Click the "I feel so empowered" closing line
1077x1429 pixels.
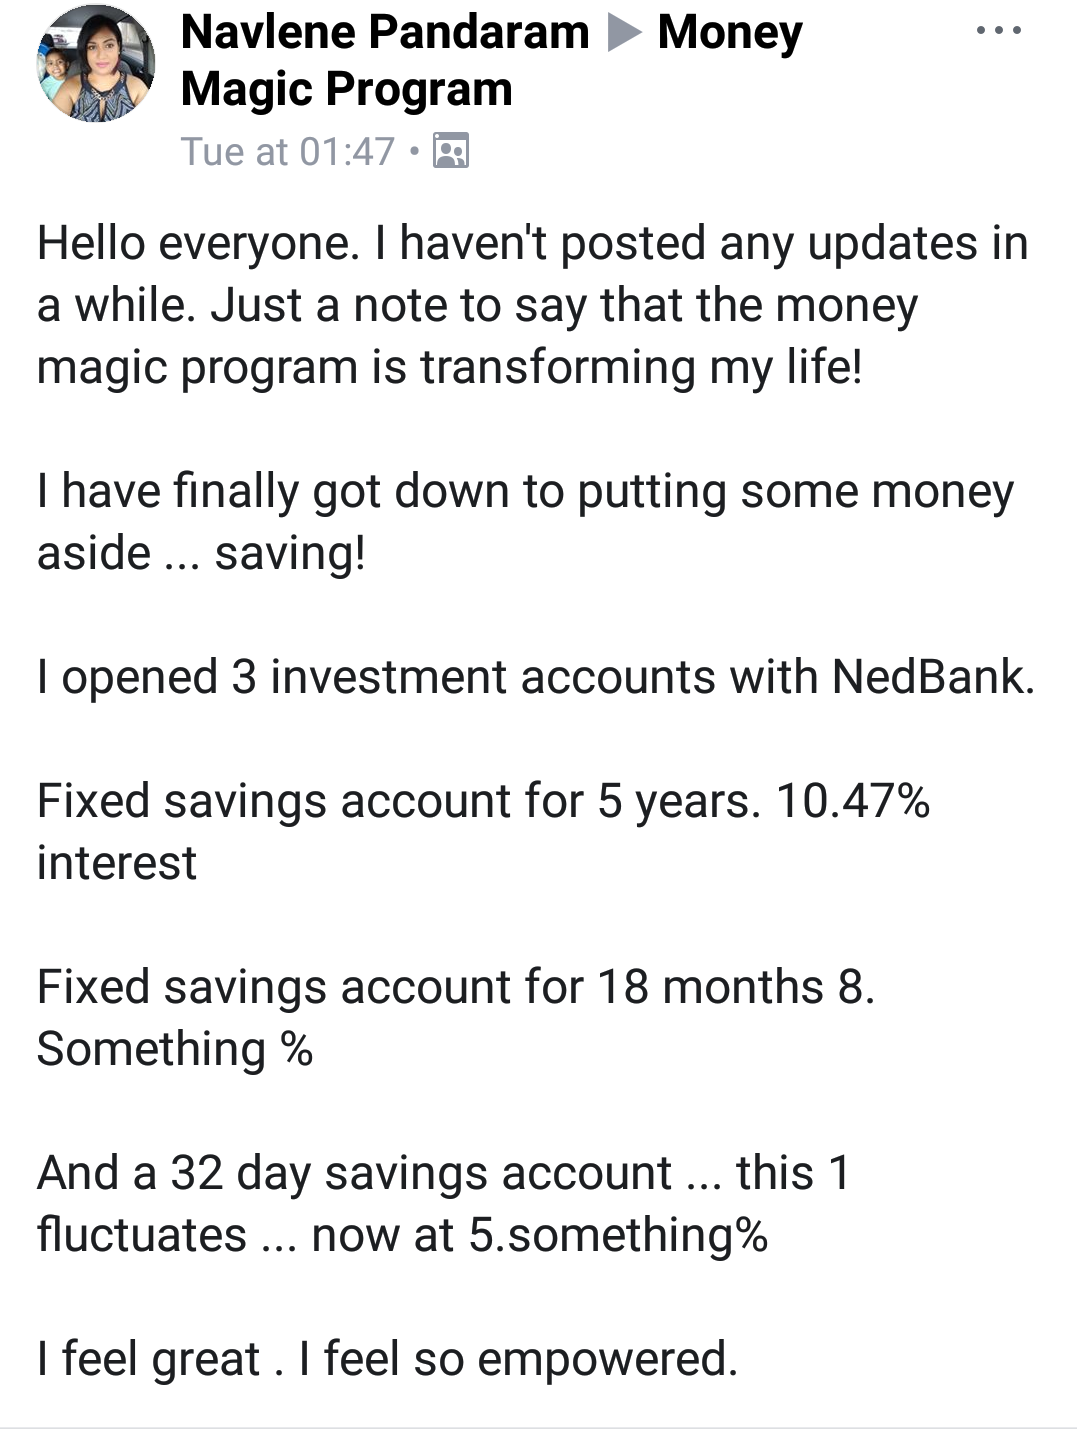point(517,1360)
